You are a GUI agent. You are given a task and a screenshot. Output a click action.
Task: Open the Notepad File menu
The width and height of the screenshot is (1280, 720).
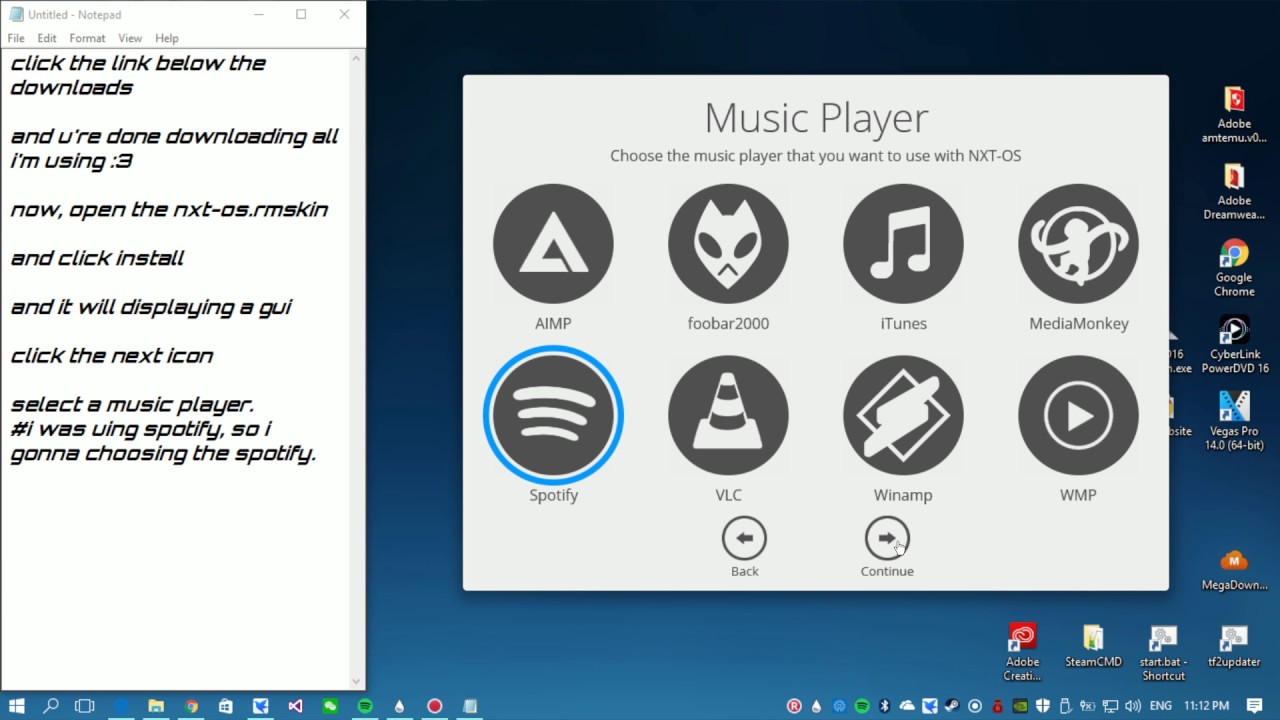[x=16, y=38]
